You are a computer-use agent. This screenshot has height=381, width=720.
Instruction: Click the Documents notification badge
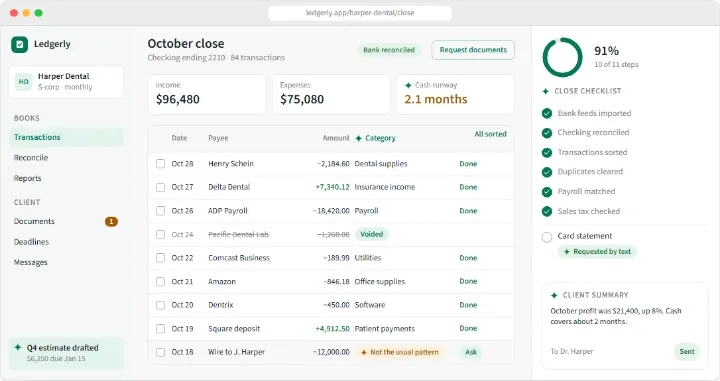(x=111, y=222)
